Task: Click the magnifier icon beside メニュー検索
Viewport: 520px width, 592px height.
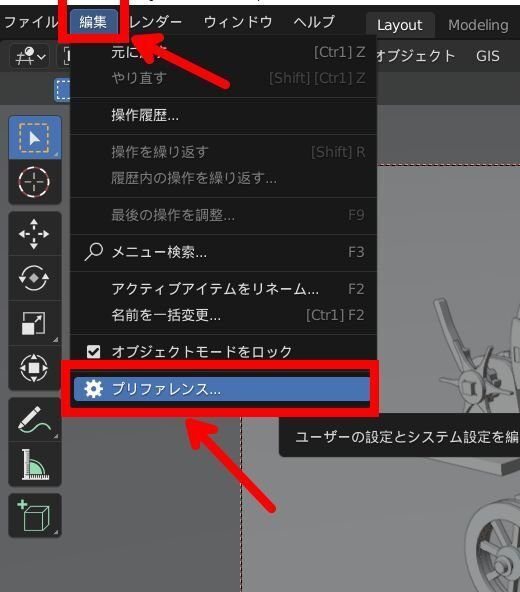Action: point(93,252)
